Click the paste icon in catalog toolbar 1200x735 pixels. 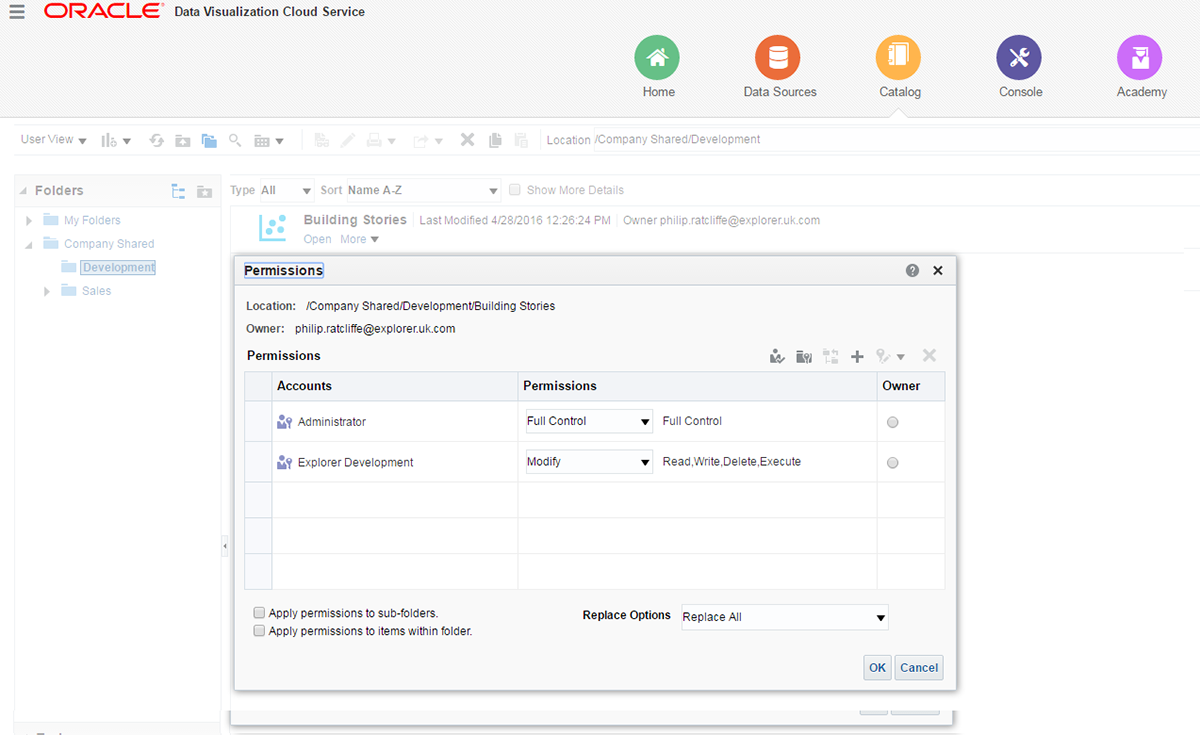[521, 141]
